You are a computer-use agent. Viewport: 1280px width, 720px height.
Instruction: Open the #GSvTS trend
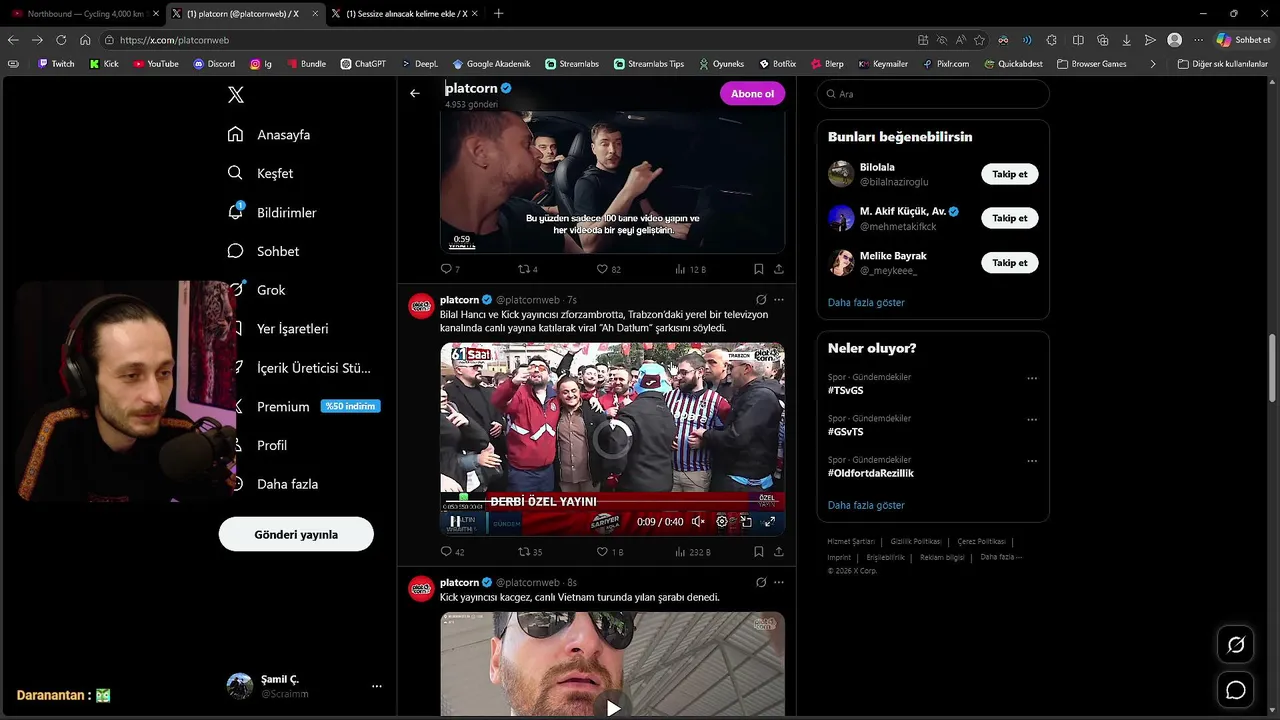click(845, 432)
